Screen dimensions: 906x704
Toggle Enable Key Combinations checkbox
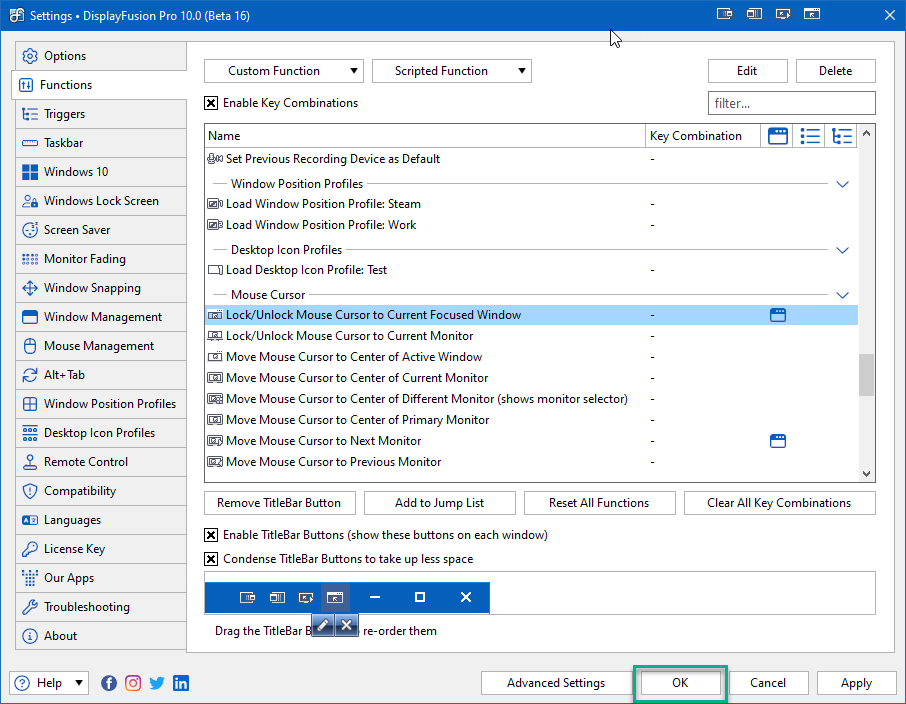pyautogui.click(x=211, y=103)
